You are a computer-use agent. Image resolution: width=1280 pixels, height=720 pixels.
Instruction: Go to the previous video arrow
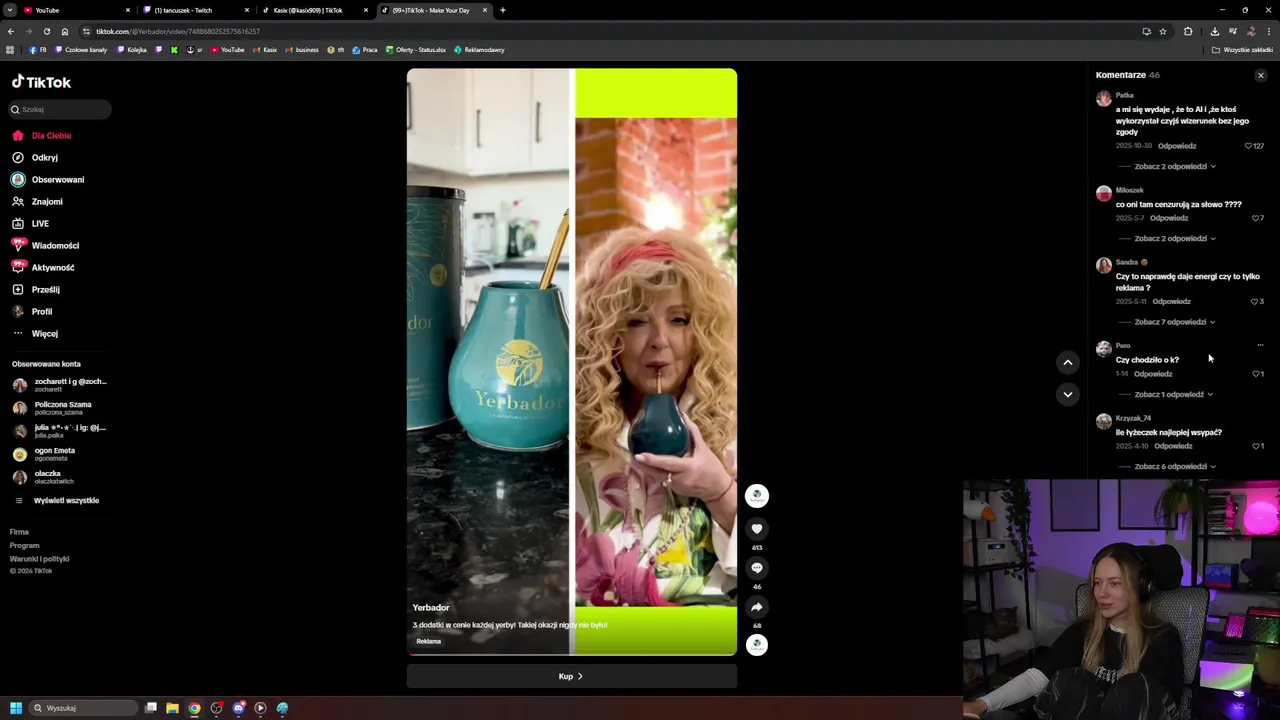coord(1068,363)
